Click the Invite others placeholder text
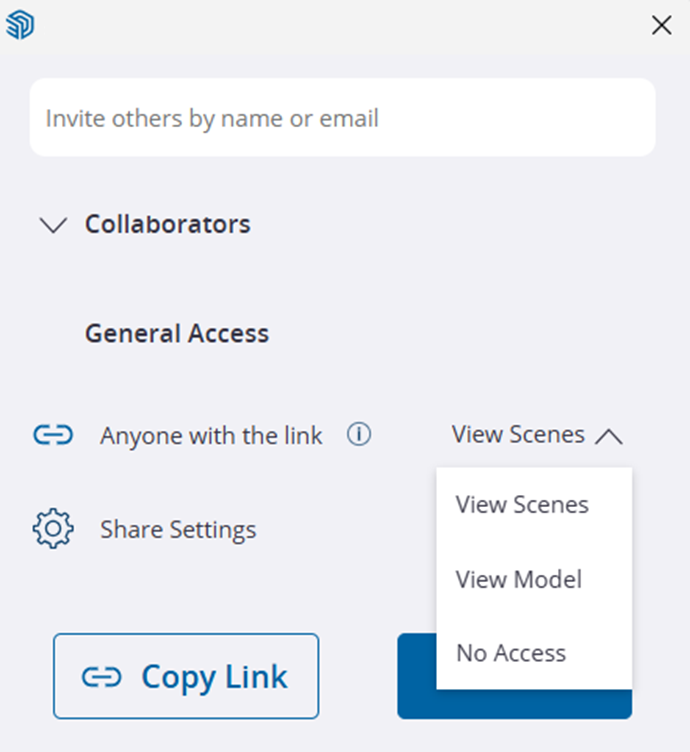Image resolution: width=690 pixels, height=752 pixels. point(212,118)
